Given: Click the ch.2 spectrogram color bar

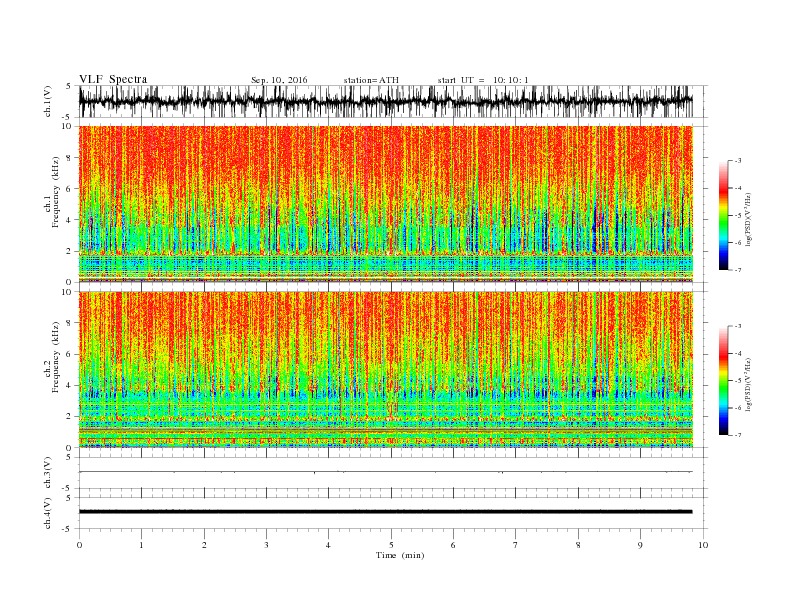Looking at the screenshot, I should (723, 381).
